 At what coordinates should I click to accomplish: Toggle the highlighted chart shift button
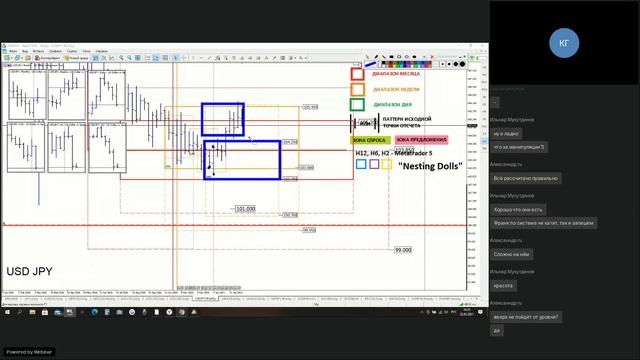click(x=156, y=58)
